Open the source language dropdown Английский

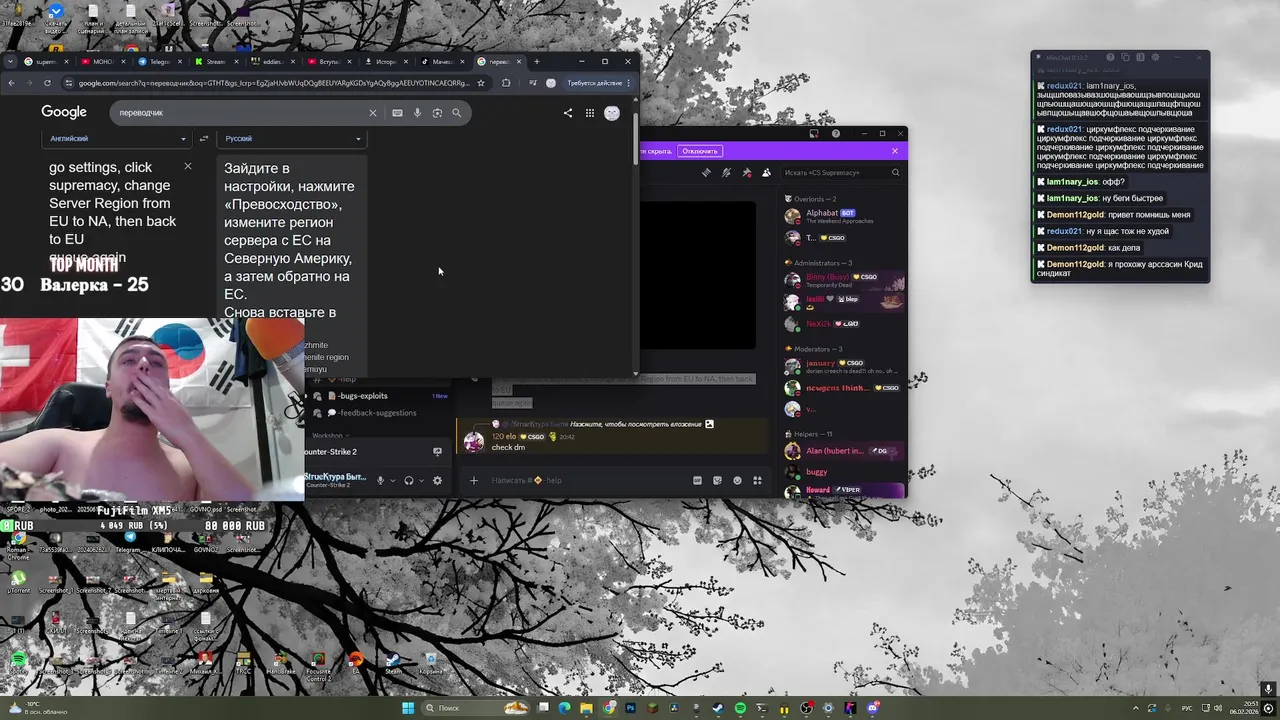click(x=118, y=139)
